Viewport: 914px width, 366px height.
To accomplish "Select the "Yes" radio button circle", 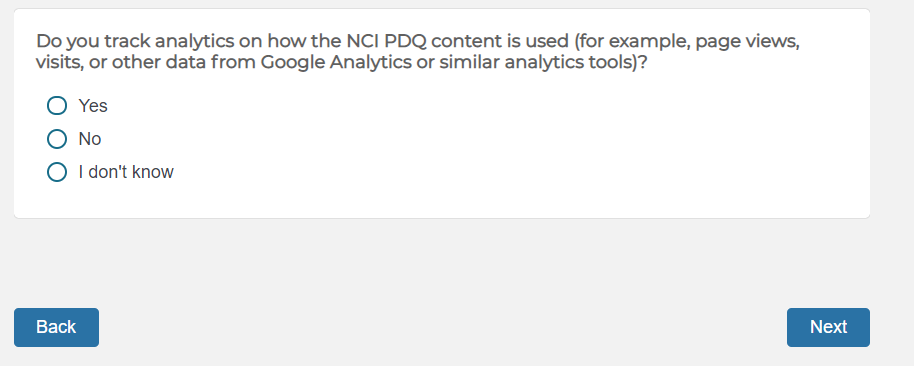I will 57,105.
